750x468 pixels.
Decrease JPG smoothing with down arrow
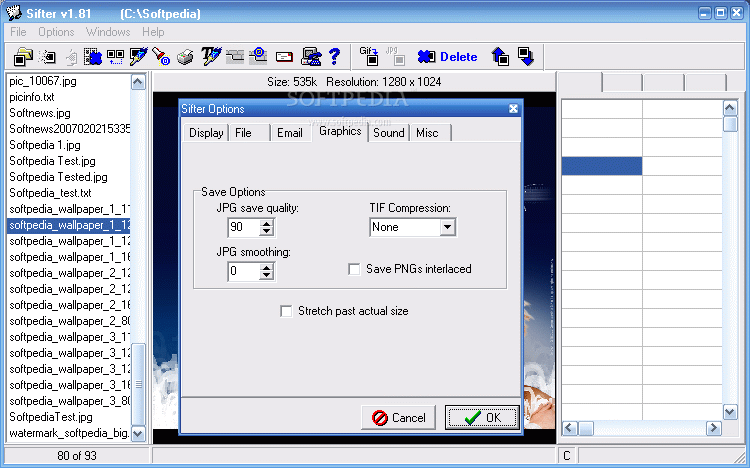tap(266, 276)
